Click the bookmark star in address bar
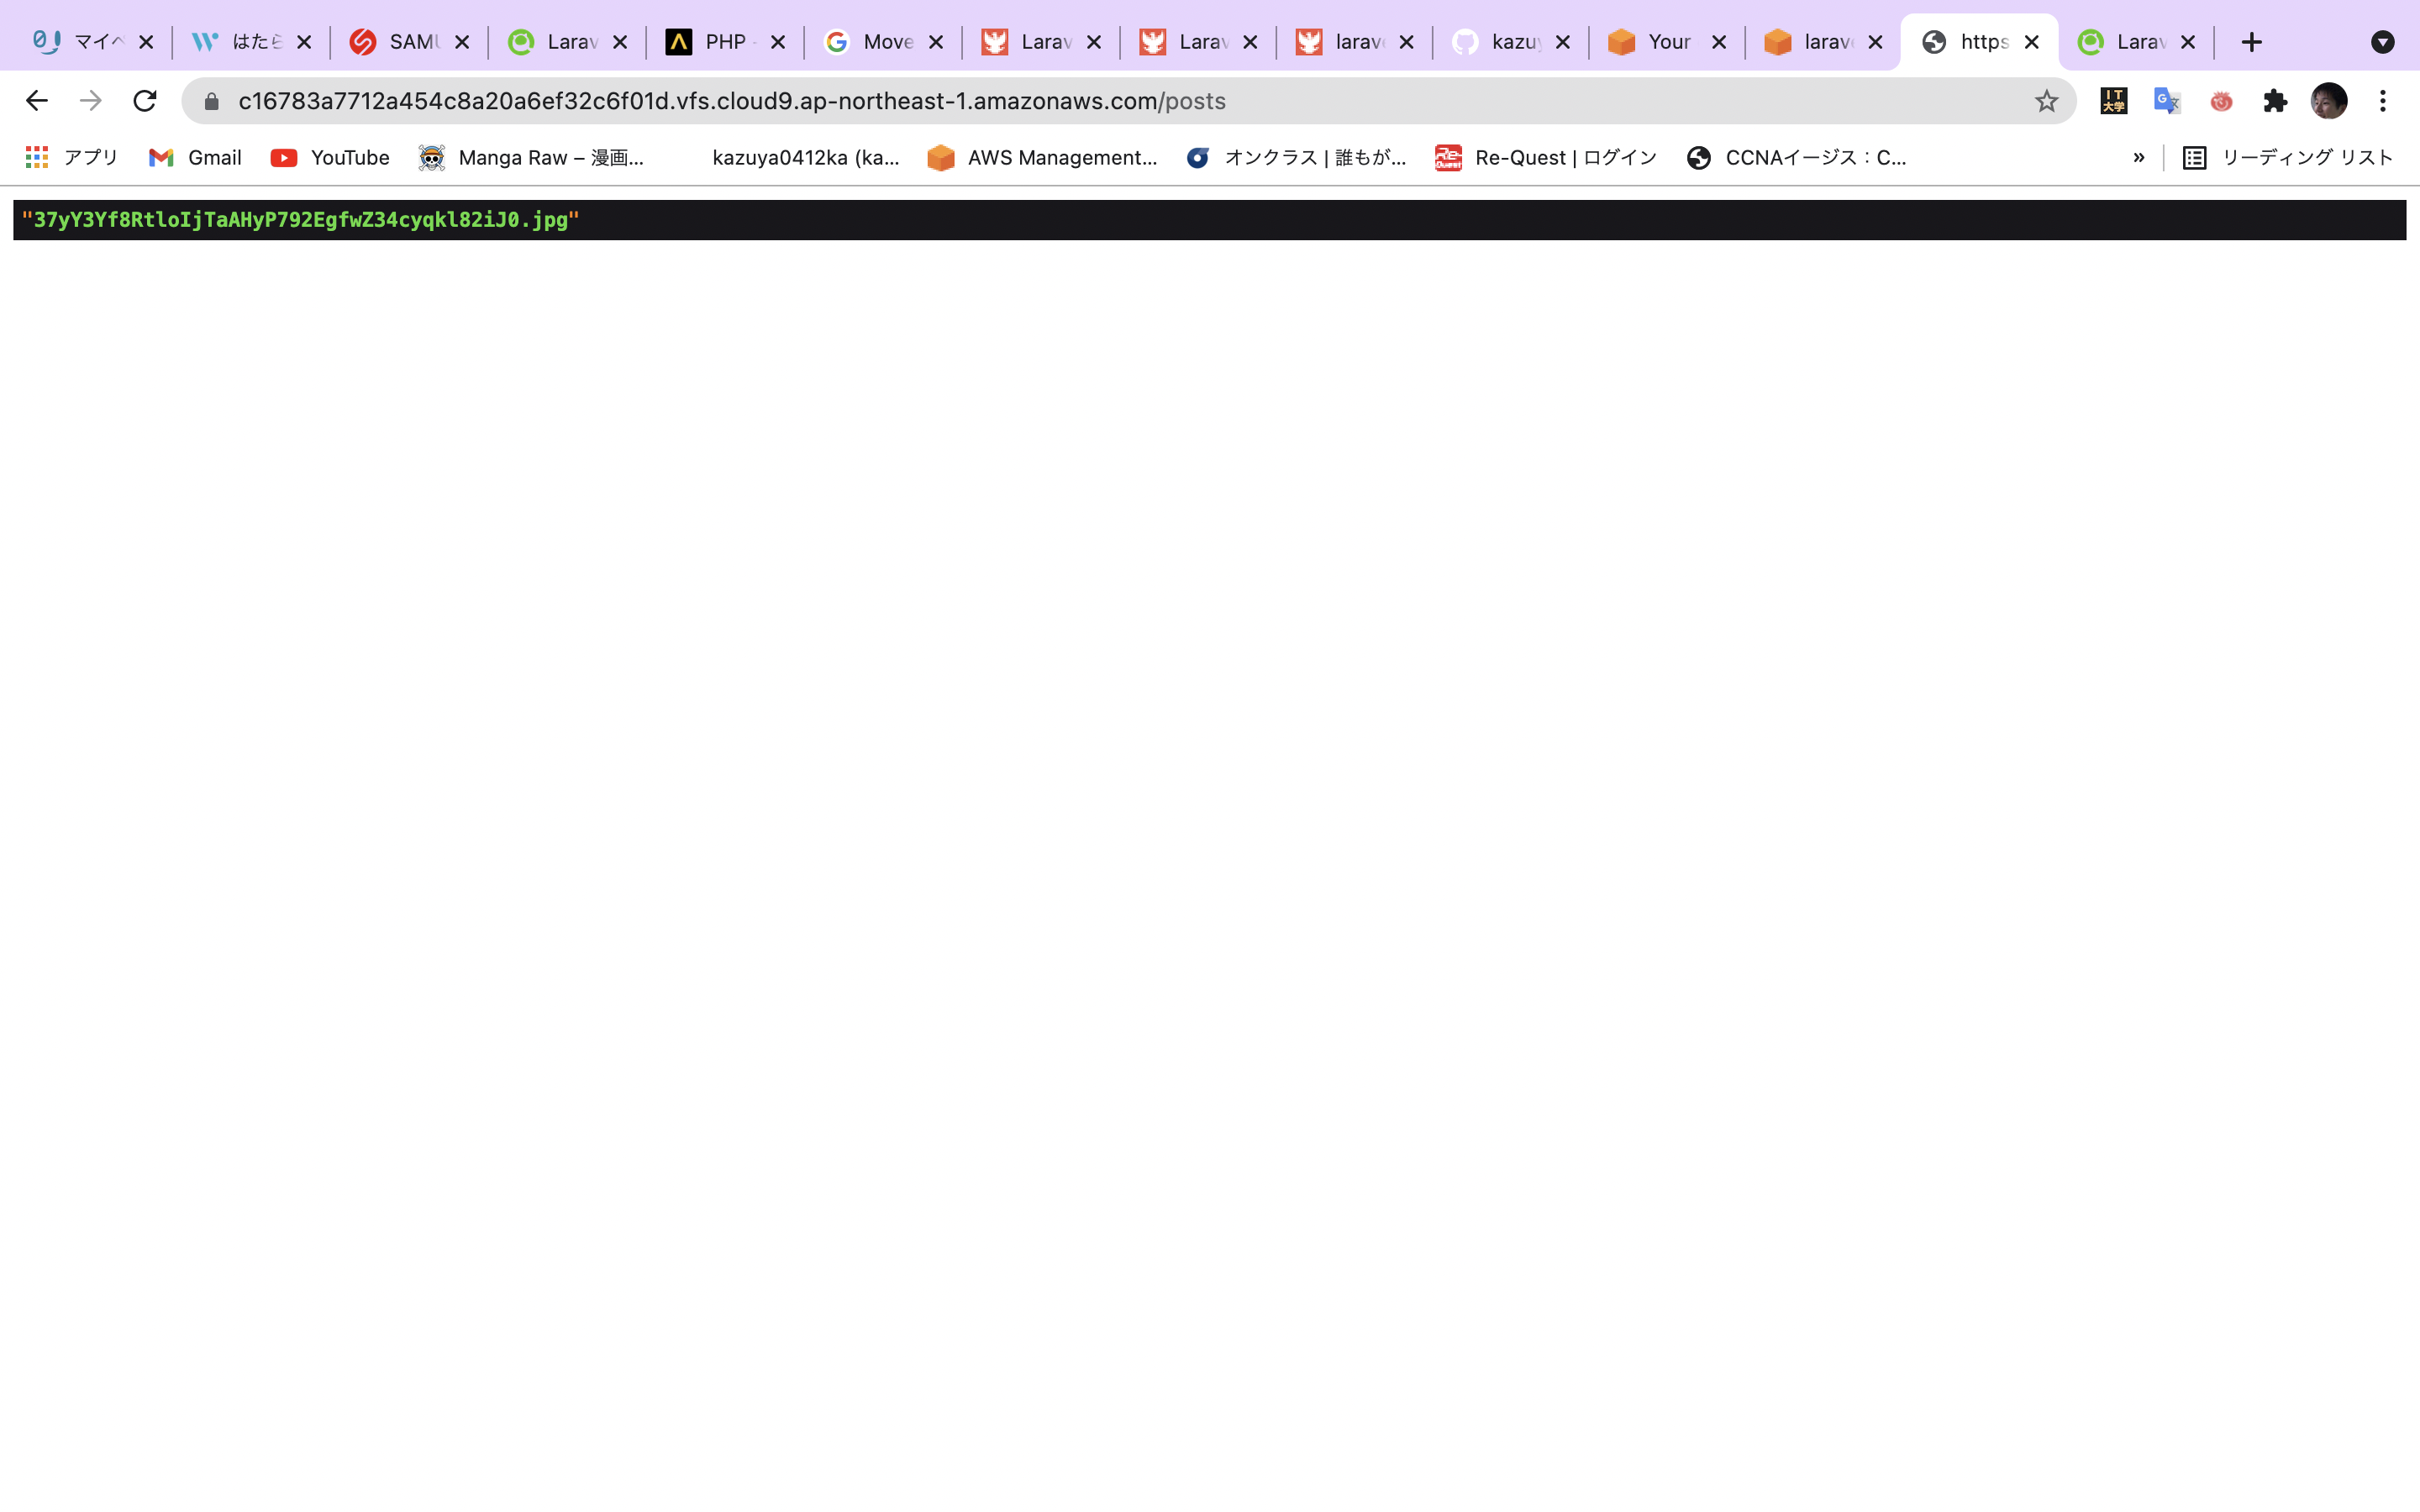The height and width of the screenshot is (1512, 2420). coord(2046,100)
